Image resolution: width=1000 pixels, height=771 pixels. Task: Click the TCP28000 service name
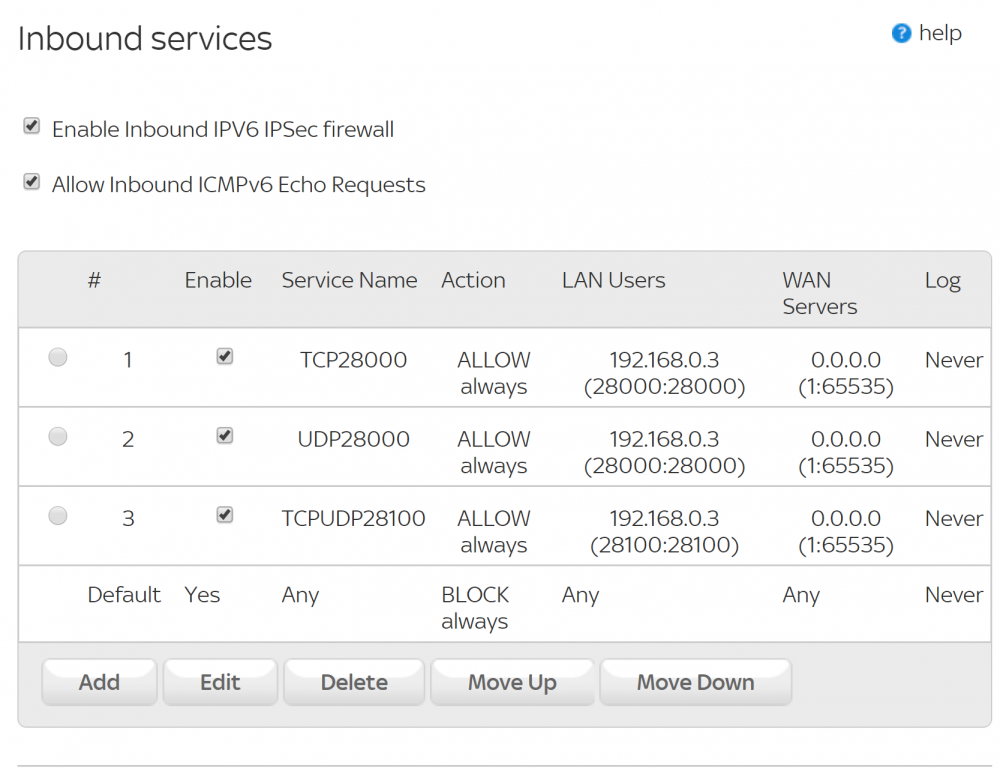pyautogui.click(x=353, y=360)
